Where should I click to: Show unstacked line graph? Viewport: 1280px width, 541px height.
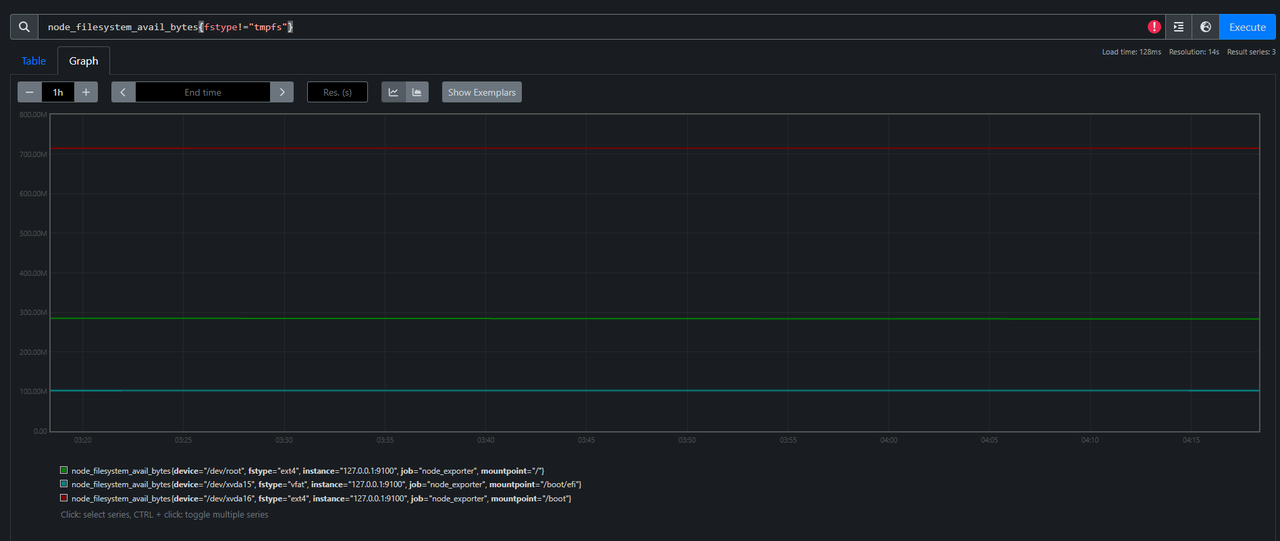pos(393,92)
